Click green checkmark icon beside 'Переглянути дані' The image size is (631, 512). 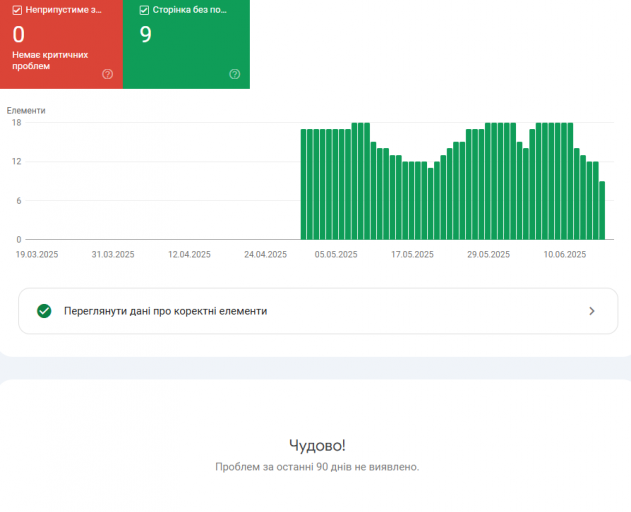point(44,311)
